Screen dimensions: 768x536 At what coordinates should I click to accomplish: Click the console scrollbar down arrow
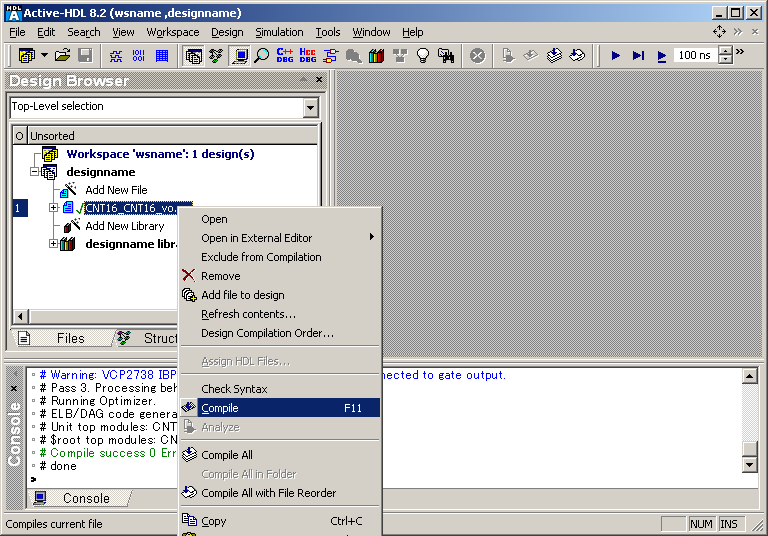tap(749, 464)
